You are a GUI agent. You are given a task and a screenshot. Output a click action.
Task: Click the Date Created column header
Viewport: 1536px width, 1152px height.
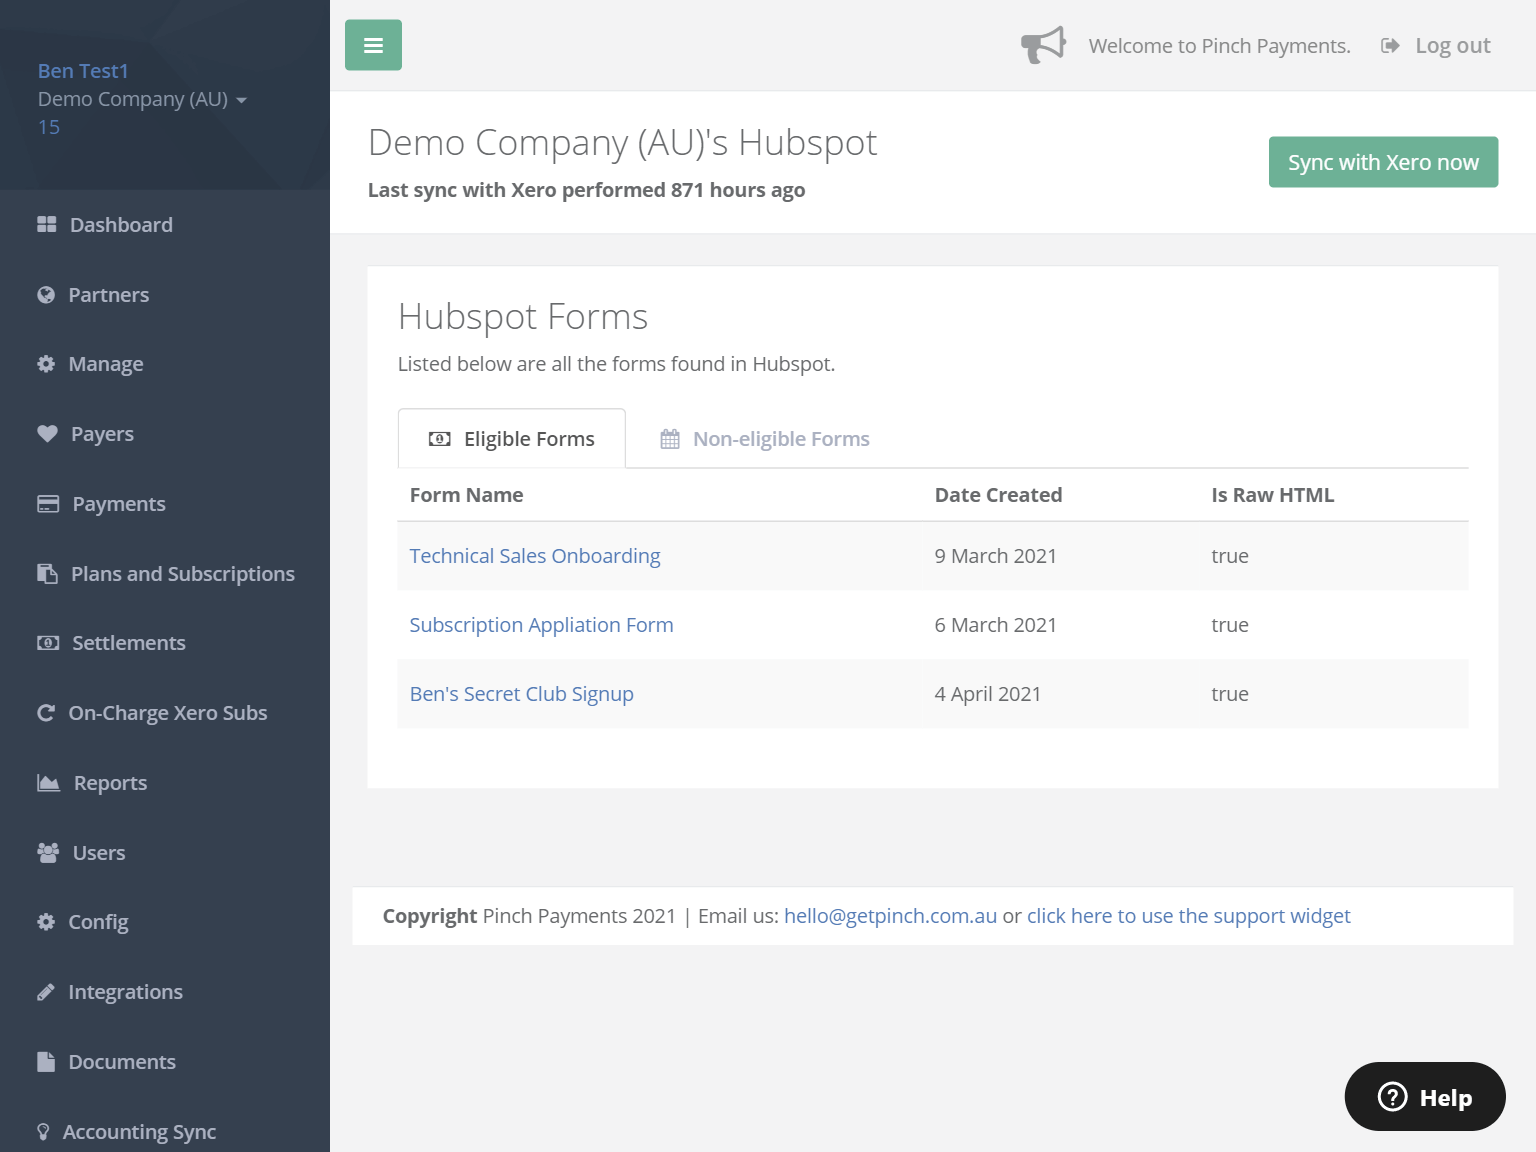point(998,495)
